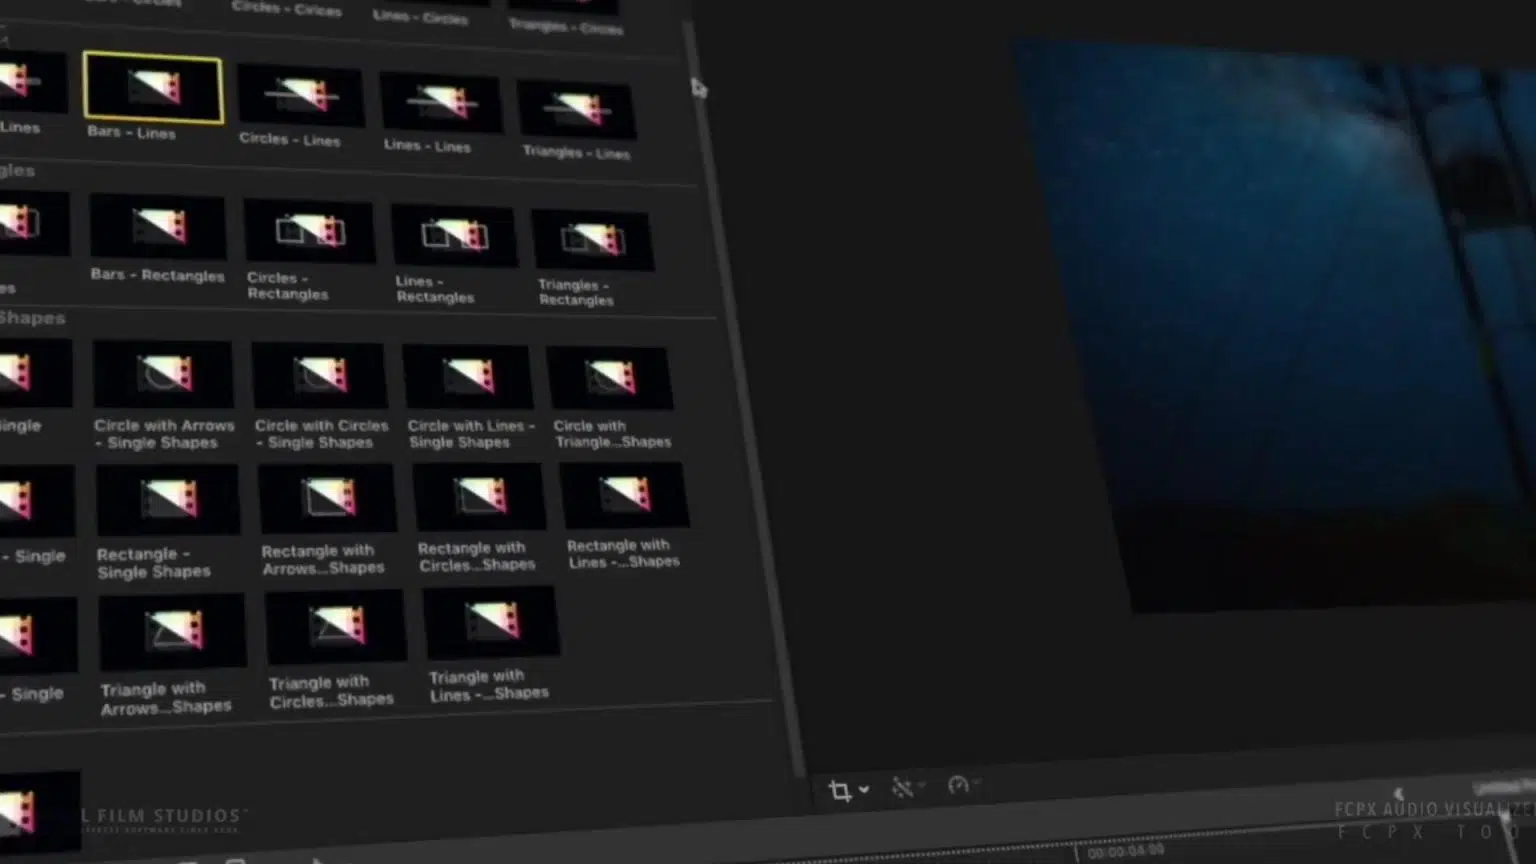This screenshot has height=864, width=1536.
Task: Select Circle with Arrows - Single Shapes
Action: 163,374
